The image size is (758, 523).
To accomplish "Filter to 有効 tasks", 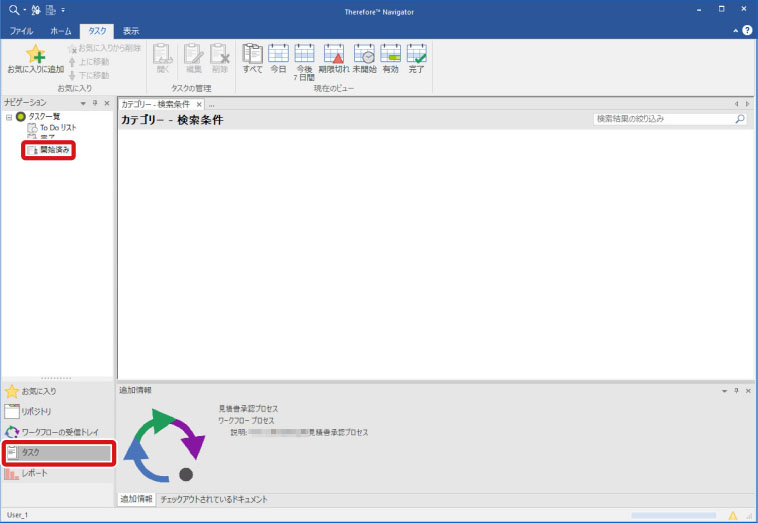I will point(390,58).
